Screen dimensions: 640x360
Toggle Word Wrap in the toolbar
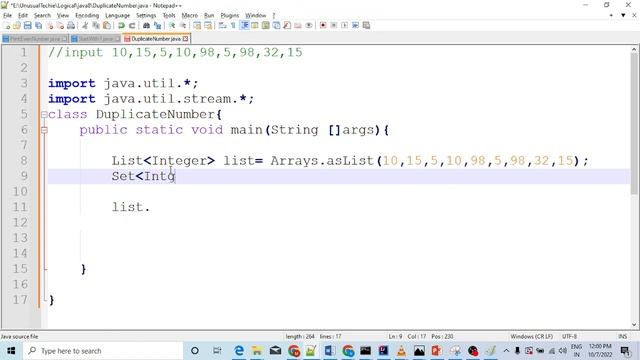[x=222, y=26]
